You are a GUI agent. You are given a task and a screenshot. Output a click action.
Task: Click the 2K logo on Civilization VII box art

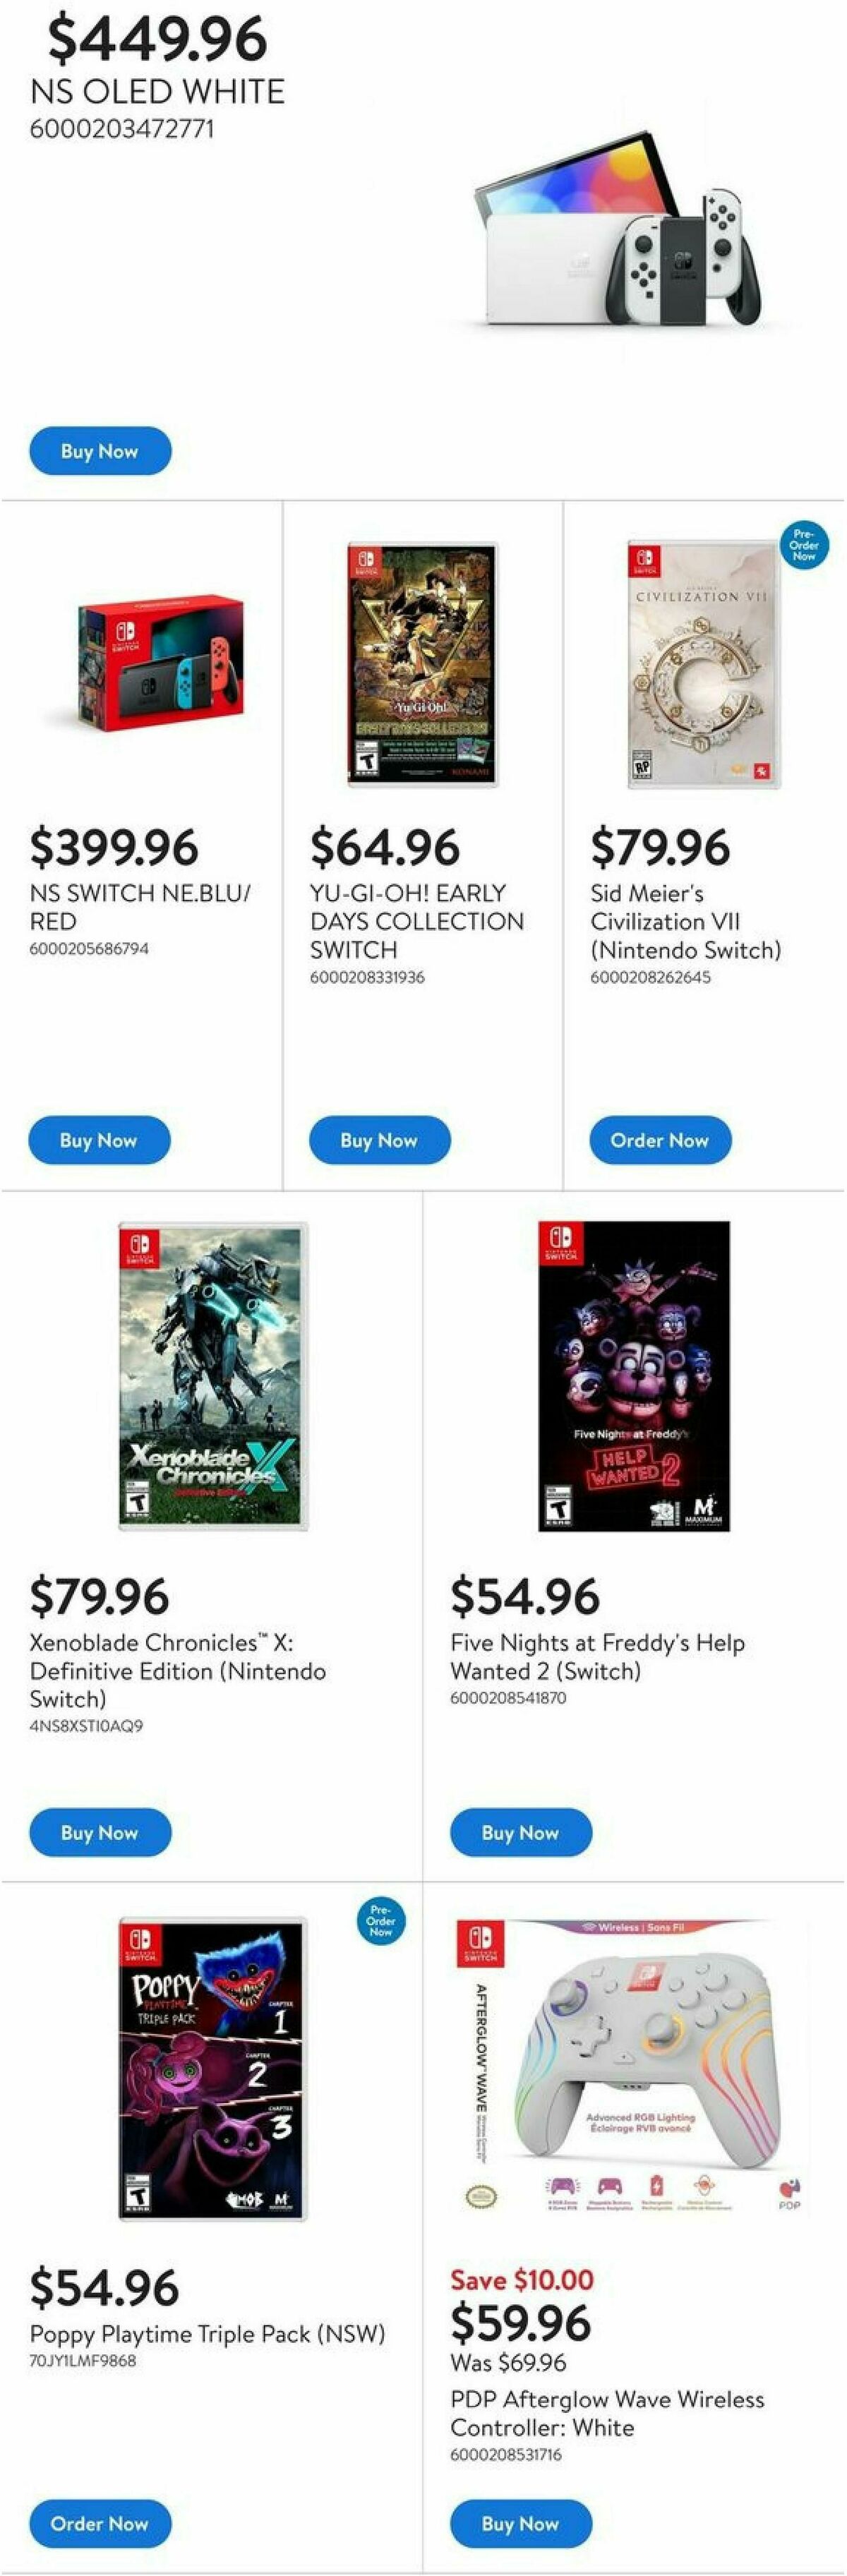click(x=763, y=769)
